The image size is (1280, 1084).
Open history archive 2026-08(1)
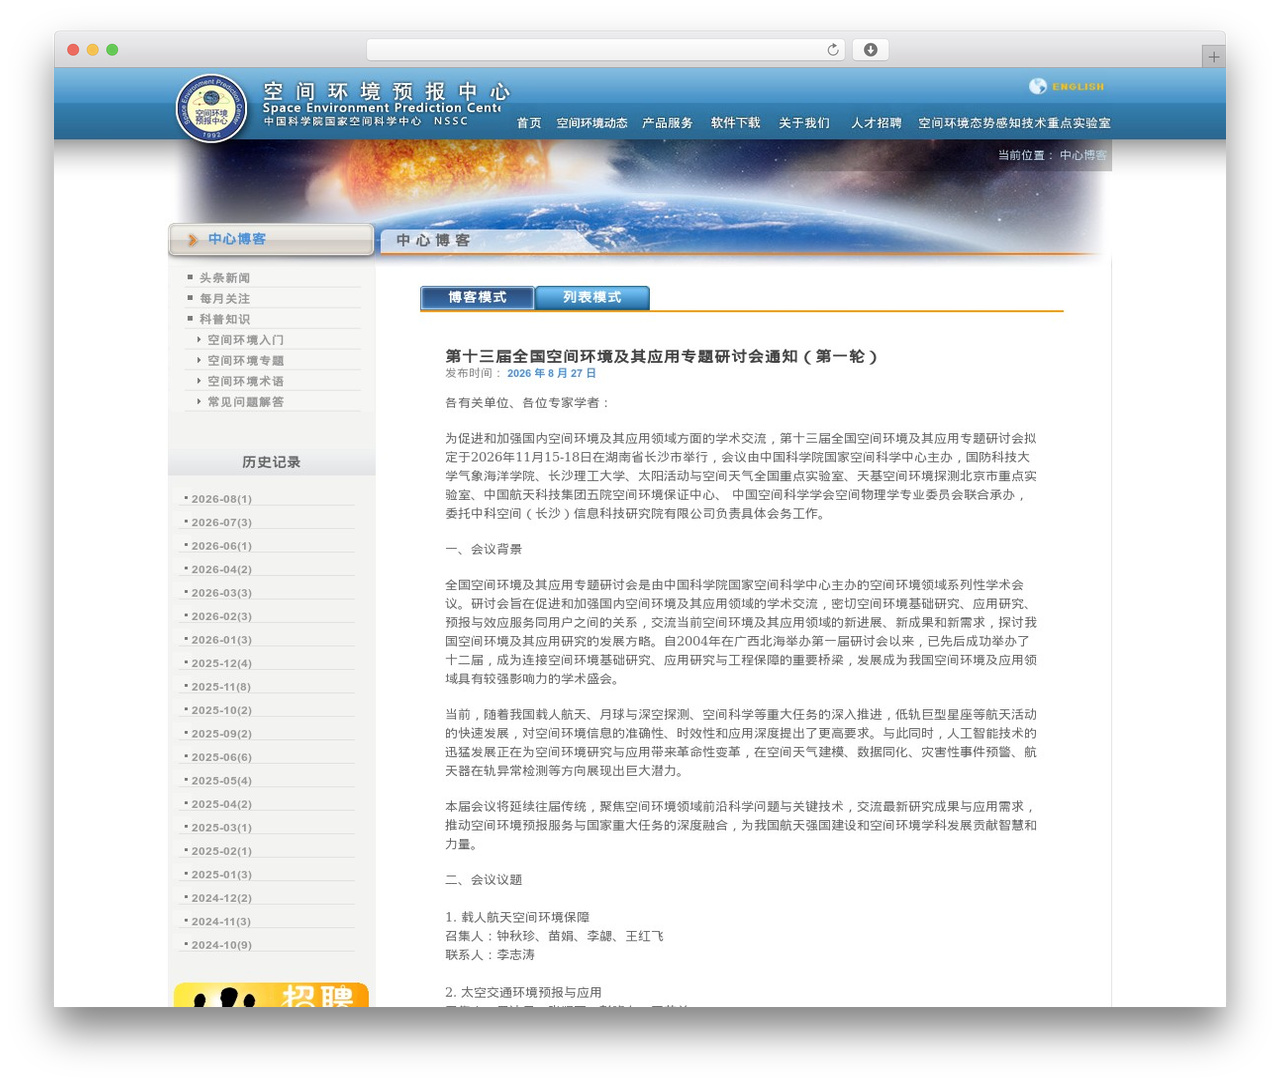tap(221, 499)
